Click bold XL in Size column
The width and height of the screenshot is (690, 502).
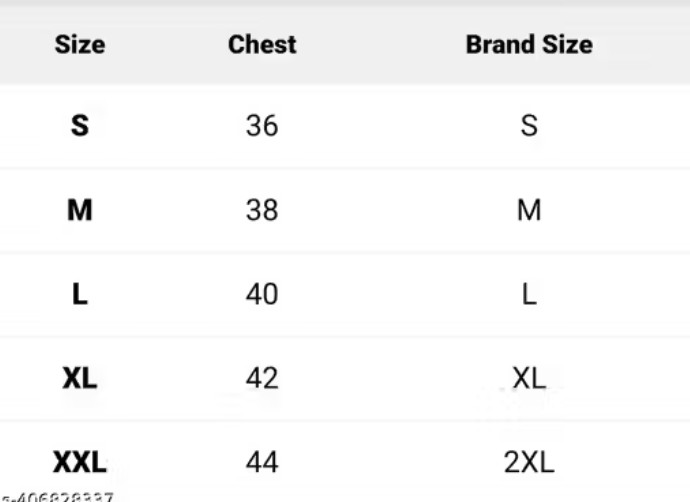[79, 378]
